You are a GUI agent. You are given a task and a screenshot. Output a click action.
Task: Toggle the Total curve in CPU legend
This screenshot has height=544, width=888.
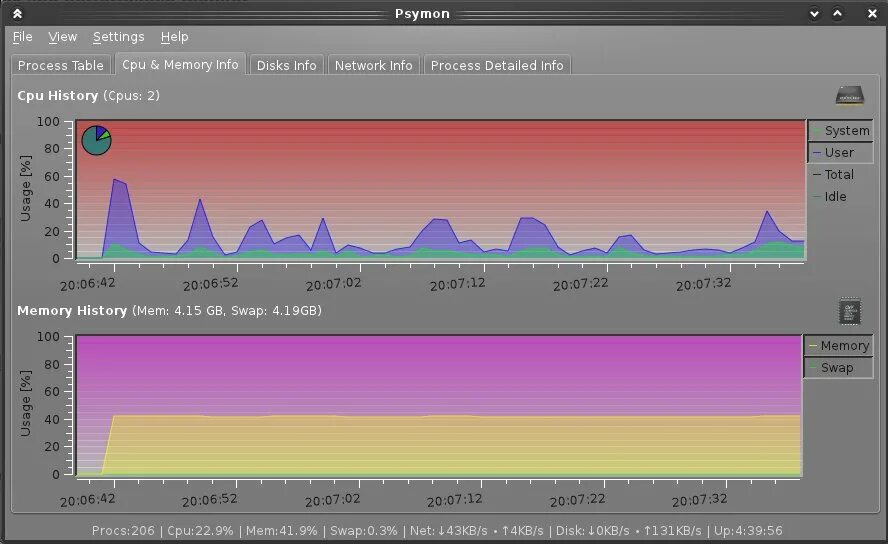pos(840,175)
